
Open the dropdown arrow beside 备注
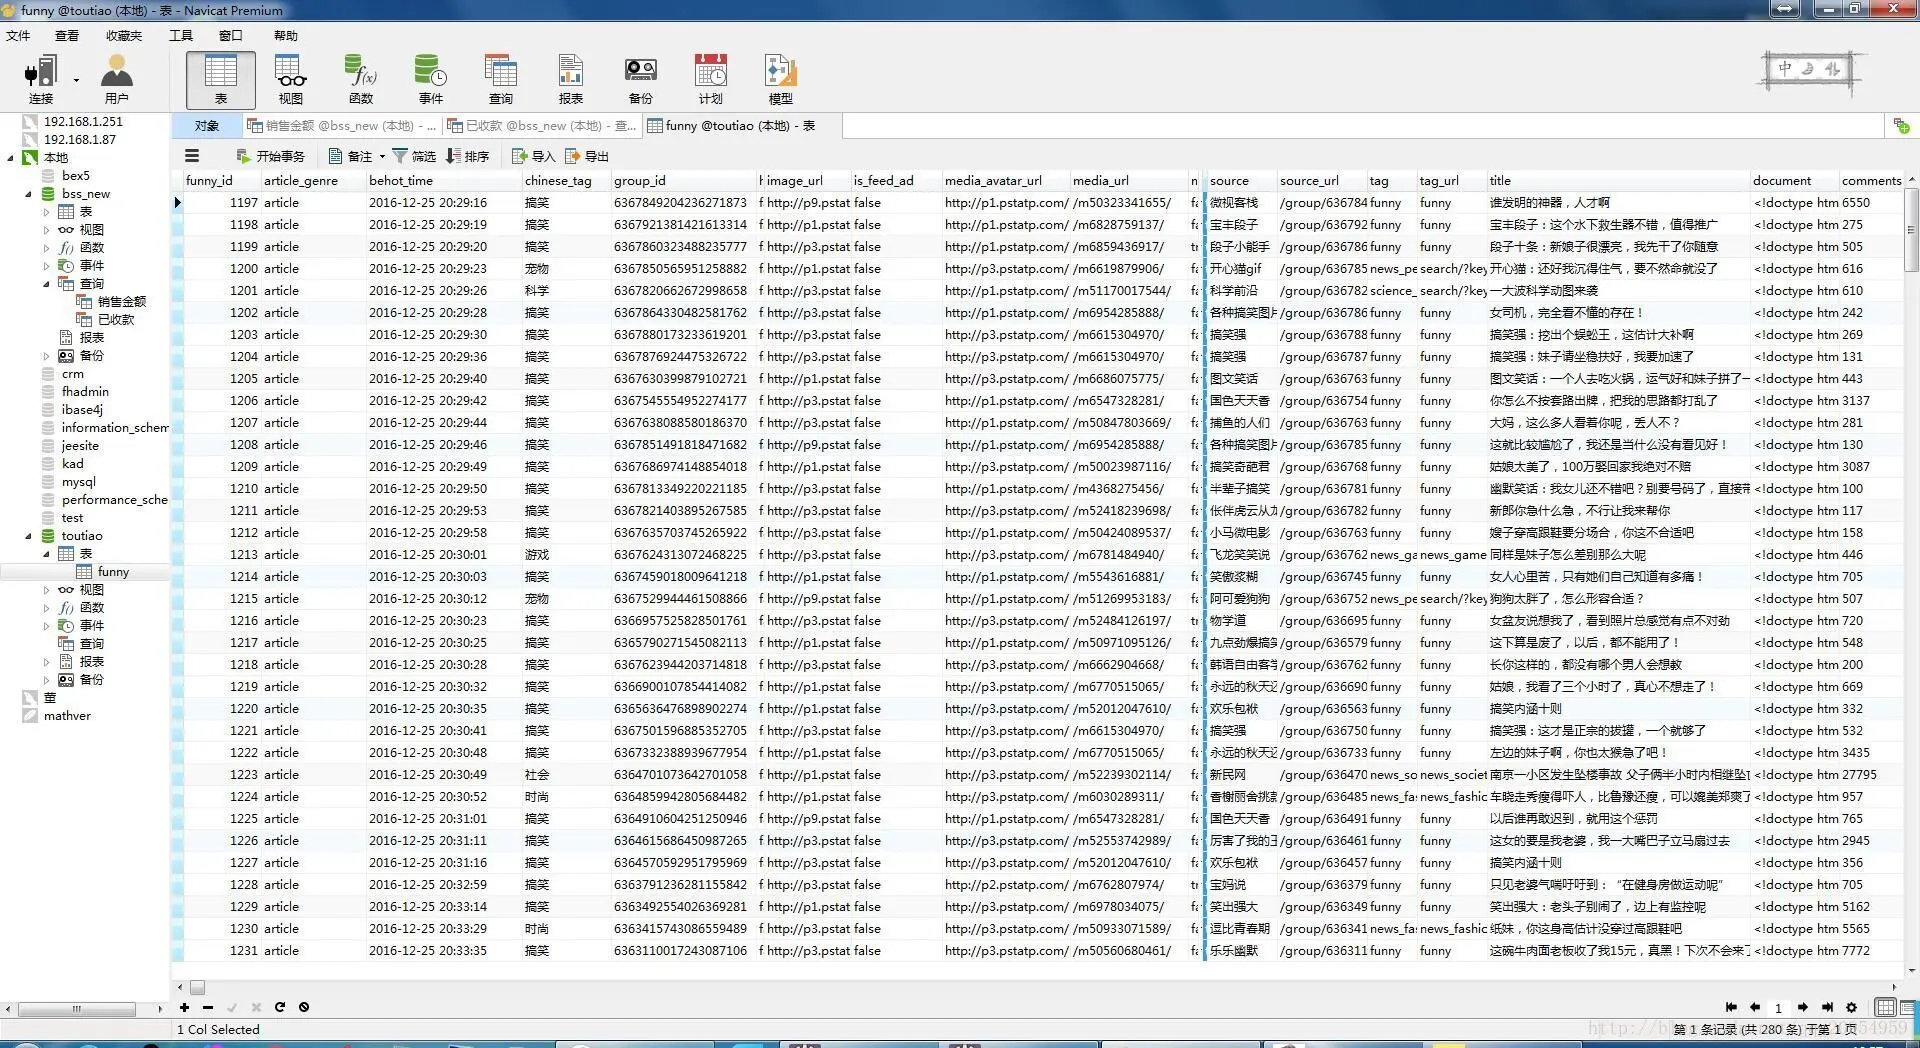point(382,157)
